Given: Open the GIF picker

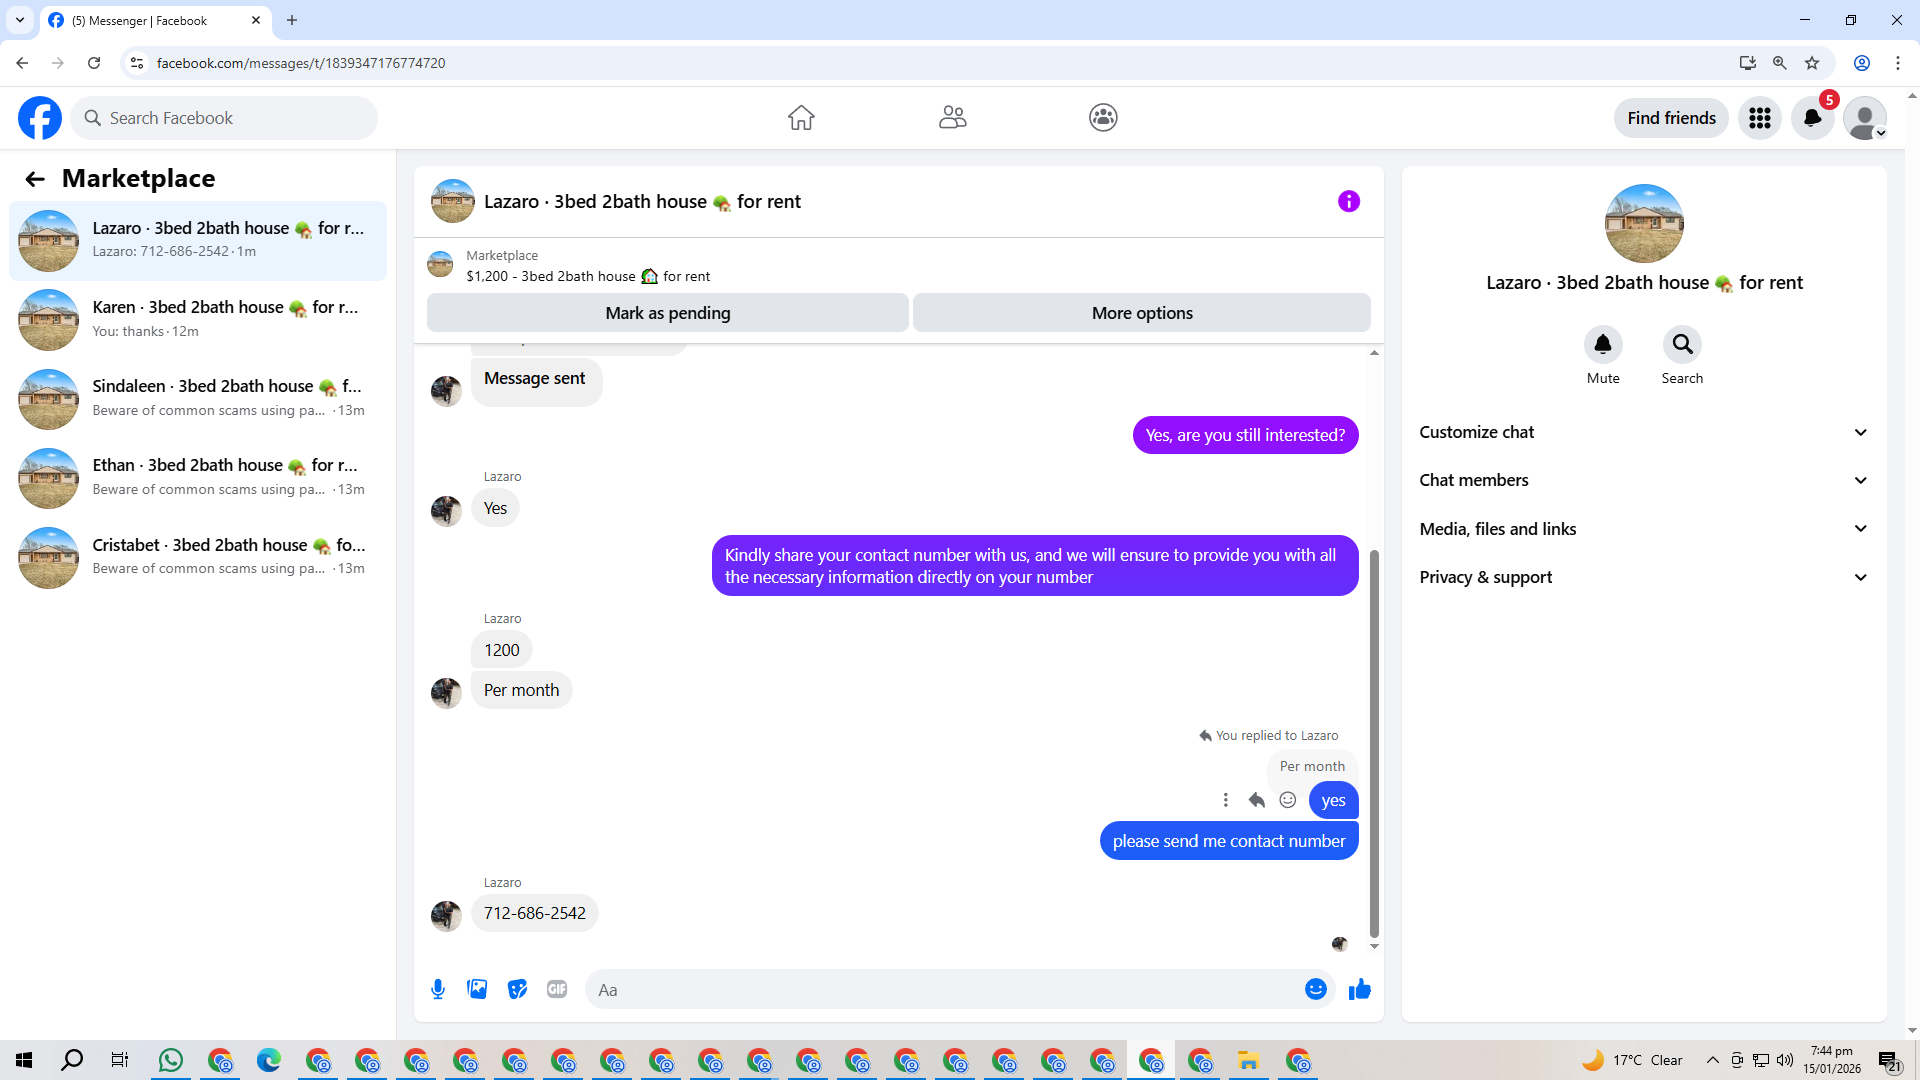Looking at the screenshot, I should [x=557, y=990].
